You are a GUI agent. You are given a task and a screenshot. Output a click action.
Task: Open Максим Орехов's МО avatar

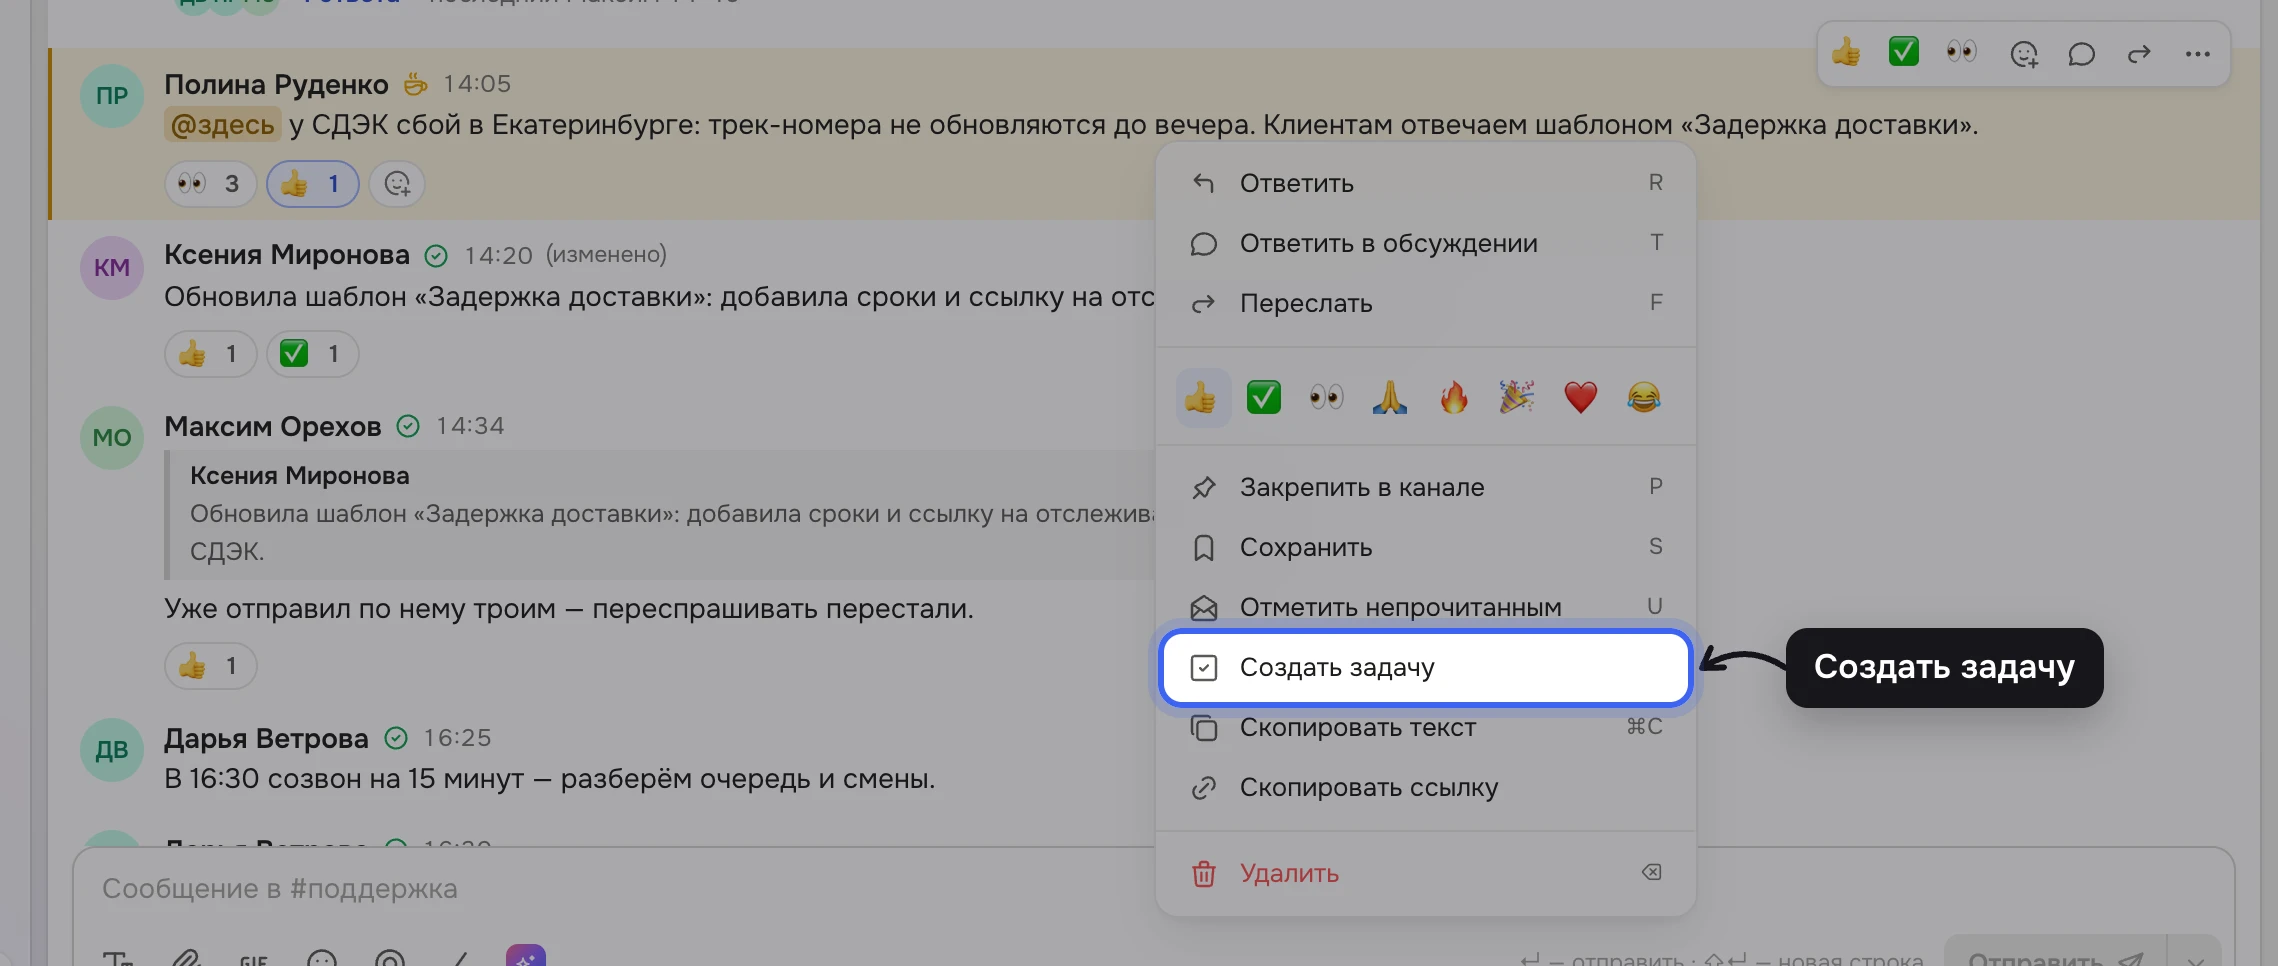tap(112, 437)
